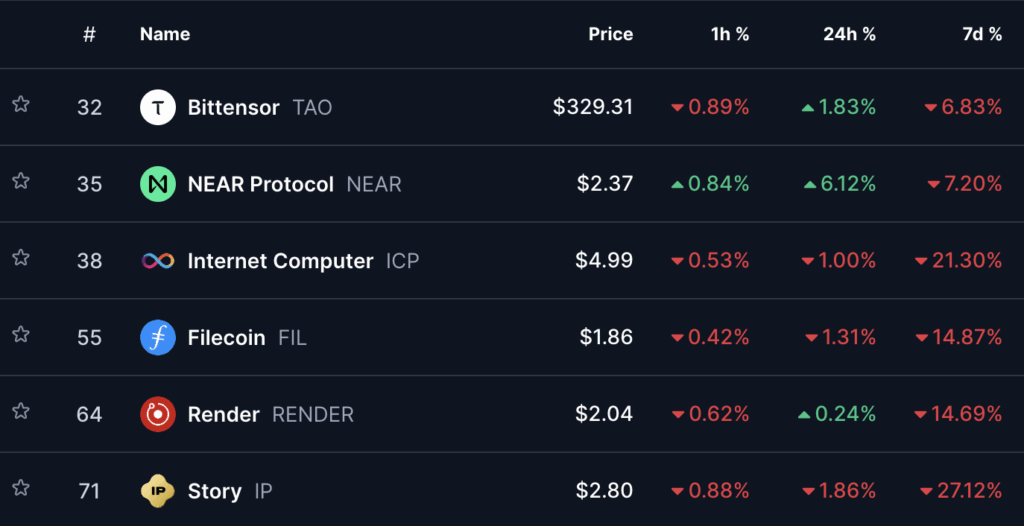Viewport: 1024px width, 526px height.
Task: Sort by the Name column header
Action: [x=165, y=34]
